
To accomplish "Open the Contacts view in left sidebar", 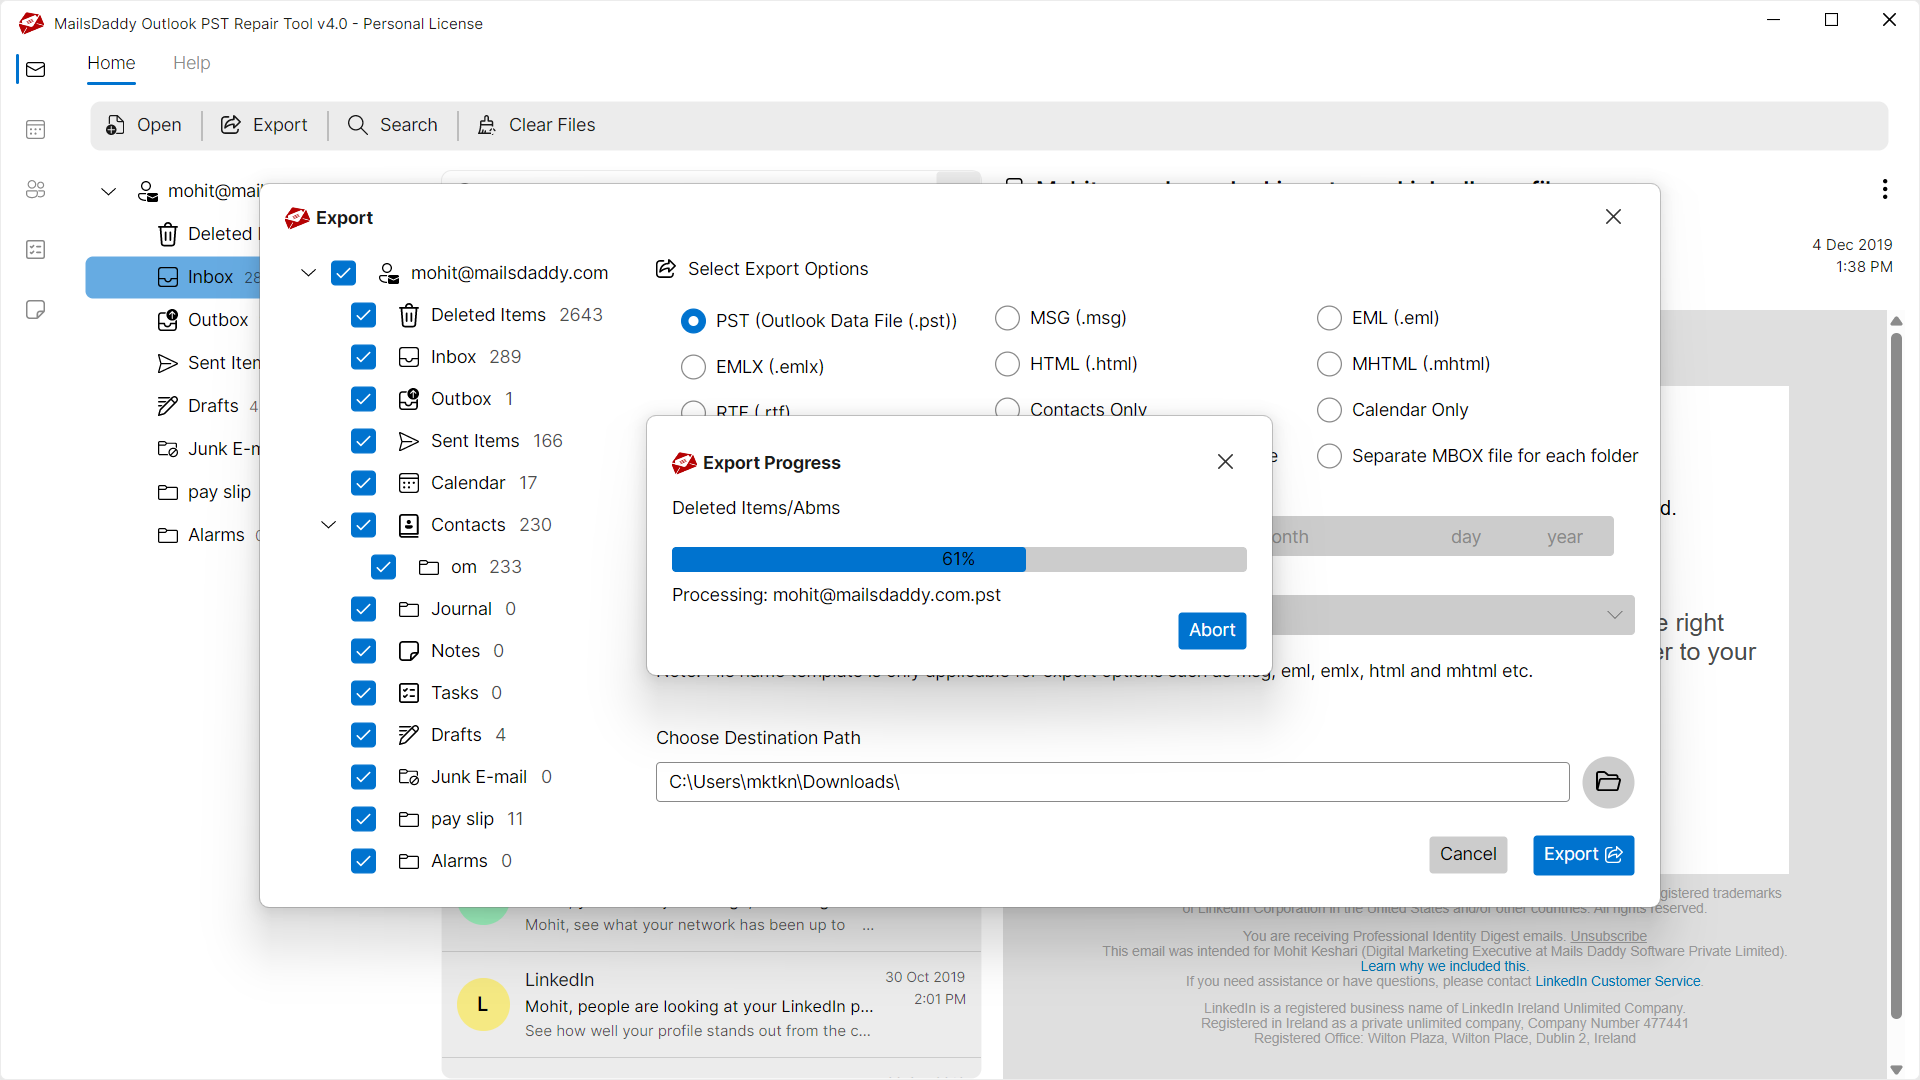I will coord(36,189).
